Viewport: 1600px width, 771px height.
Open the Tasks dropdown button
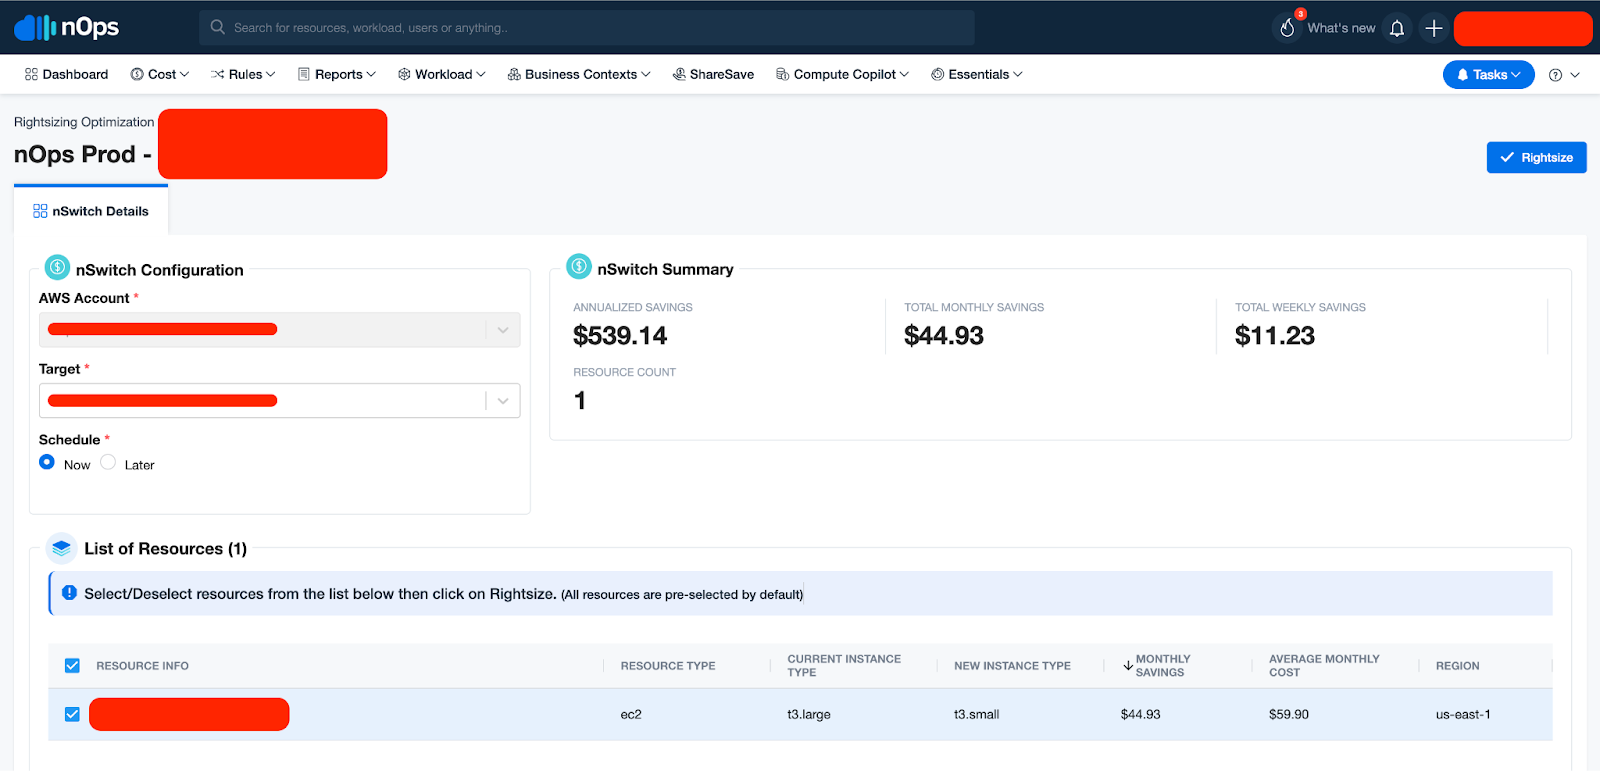click(x=1488, y=75)
